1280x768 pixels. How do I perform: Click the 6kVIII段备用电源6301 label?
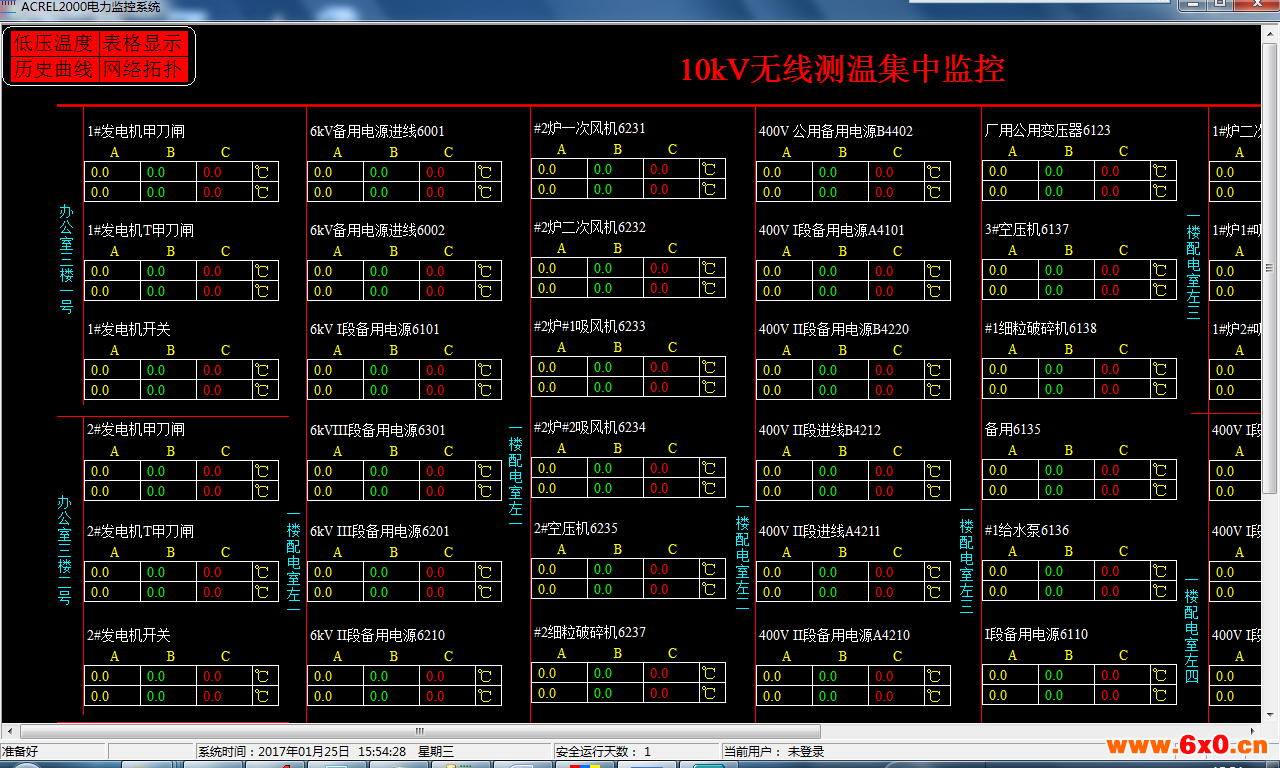coord(377,430)
